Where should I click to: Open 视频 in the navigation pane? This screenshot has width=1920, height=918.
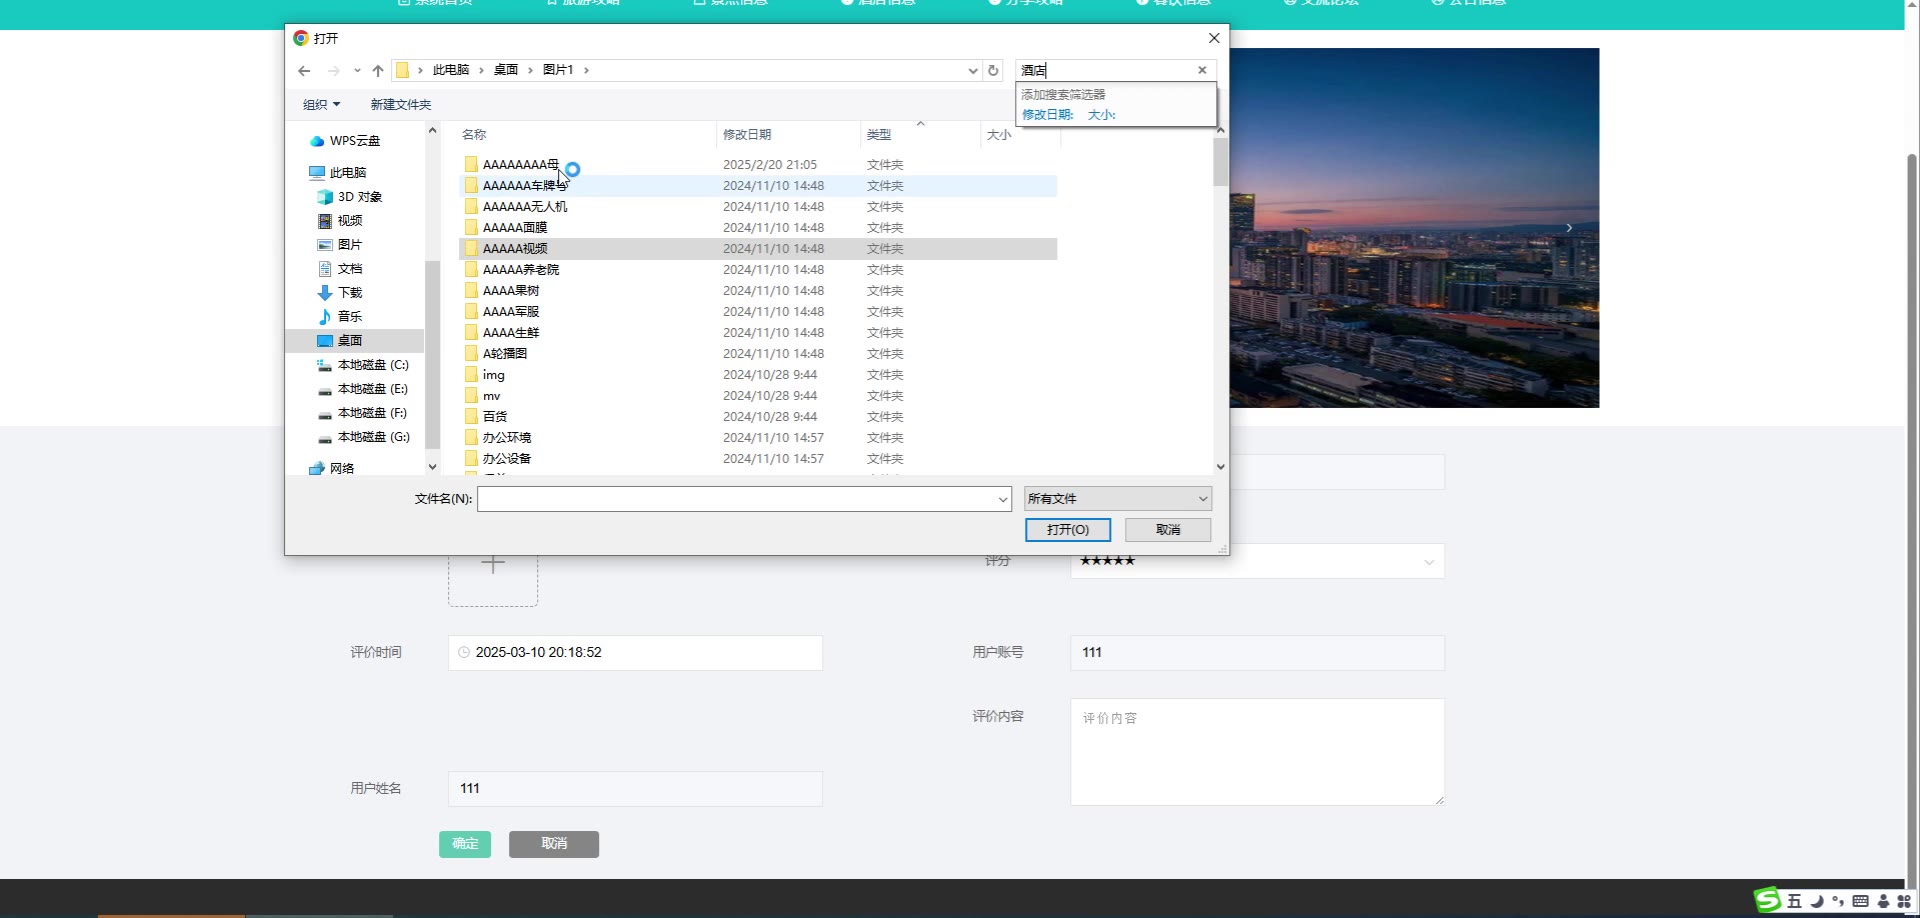click(350, 221)
